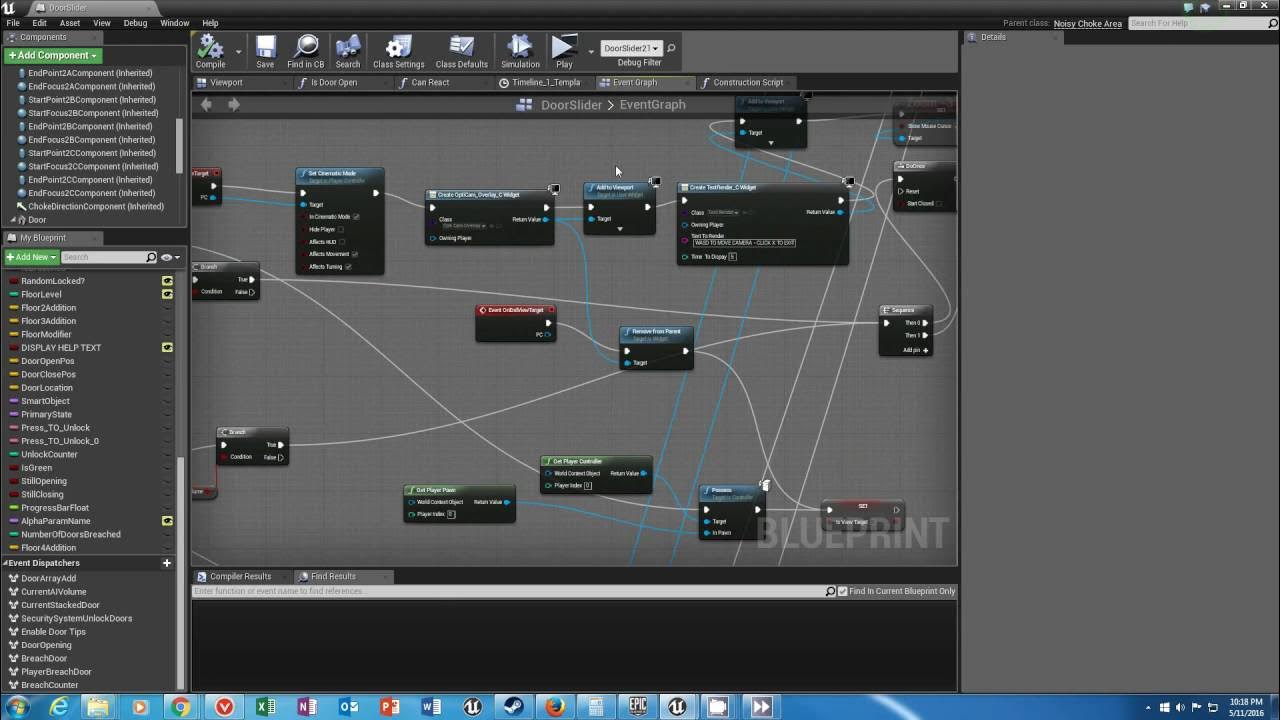1280x720 pixels.
Task: Click search icon in Find Results bar
Action: (x=830, y=591)
